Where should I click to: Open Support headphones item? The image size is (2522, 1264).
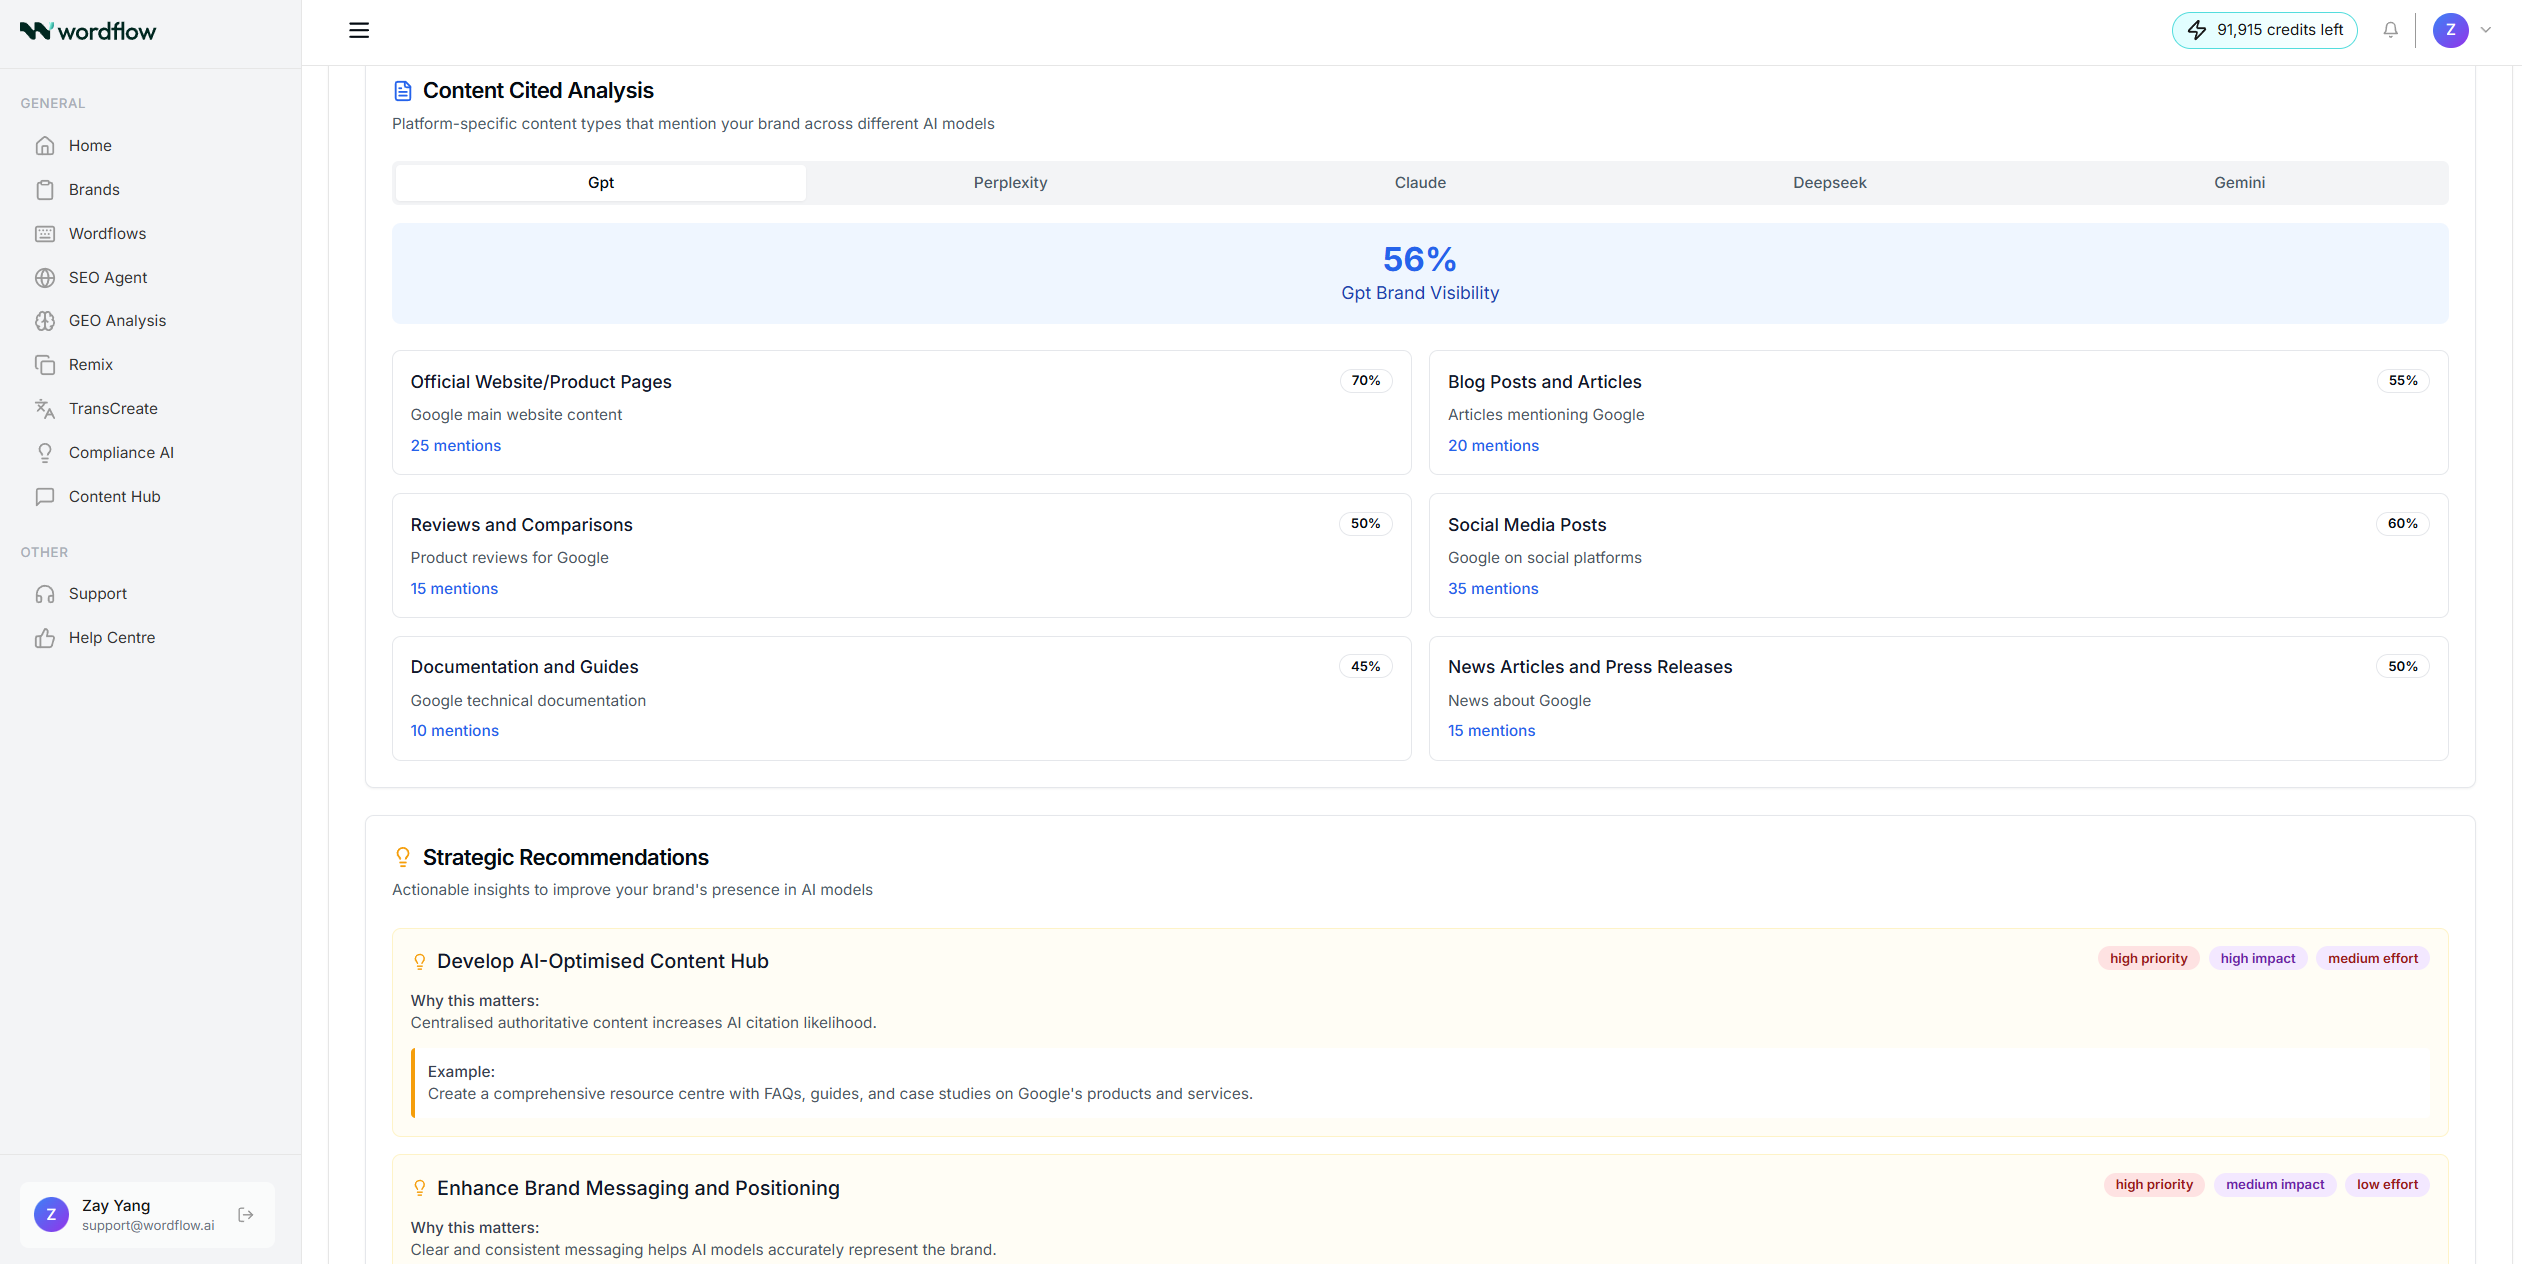tap(97, 594)
